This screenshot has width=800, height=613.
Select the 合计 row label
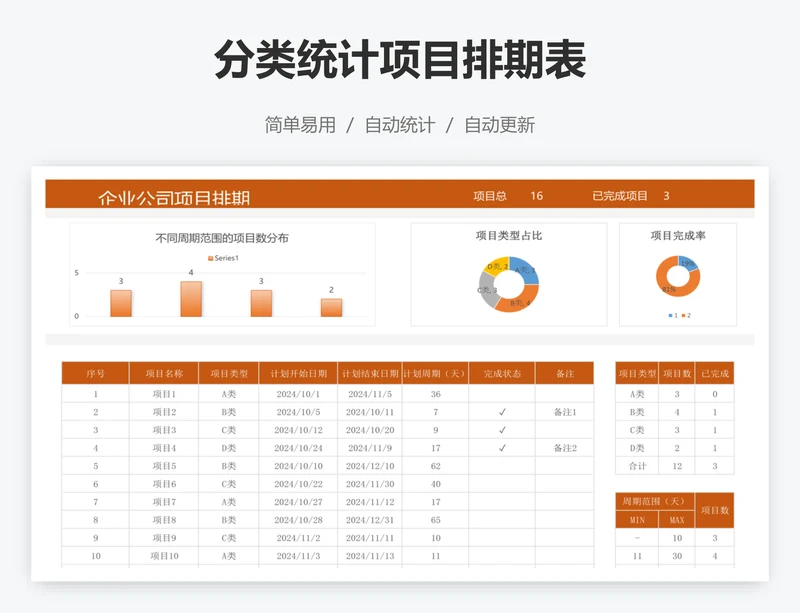637,466
